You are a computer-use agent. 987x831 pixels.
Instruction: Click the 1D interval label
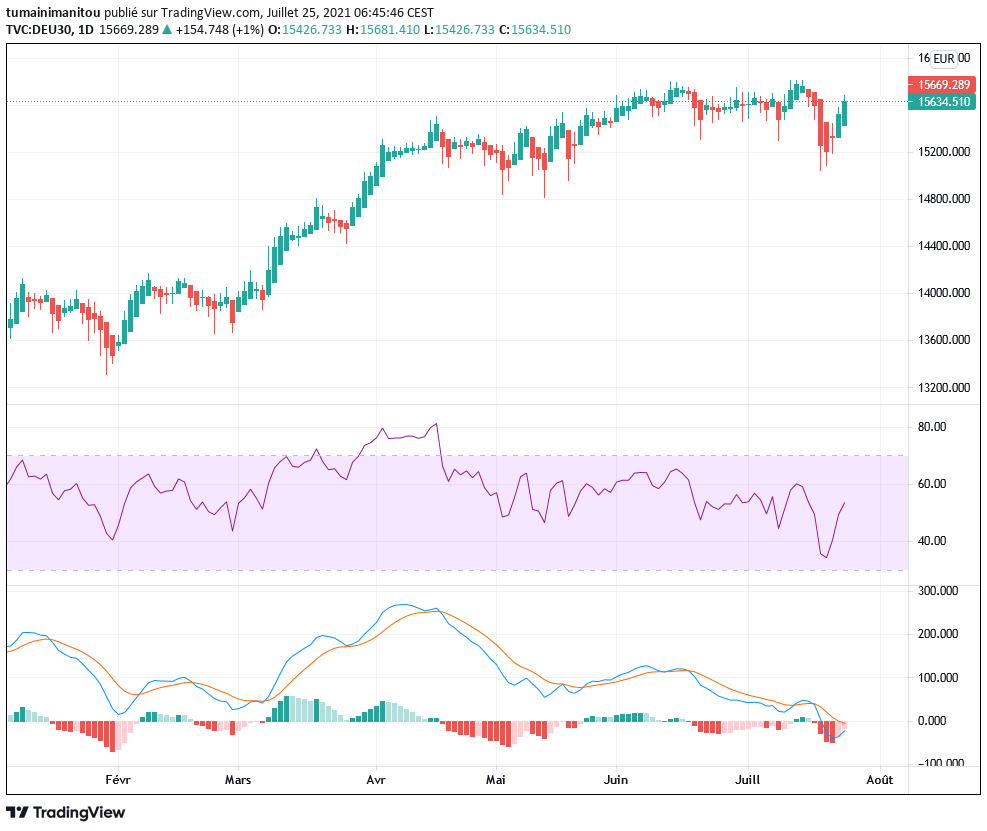pyautogui.click(x=86, y=30)
